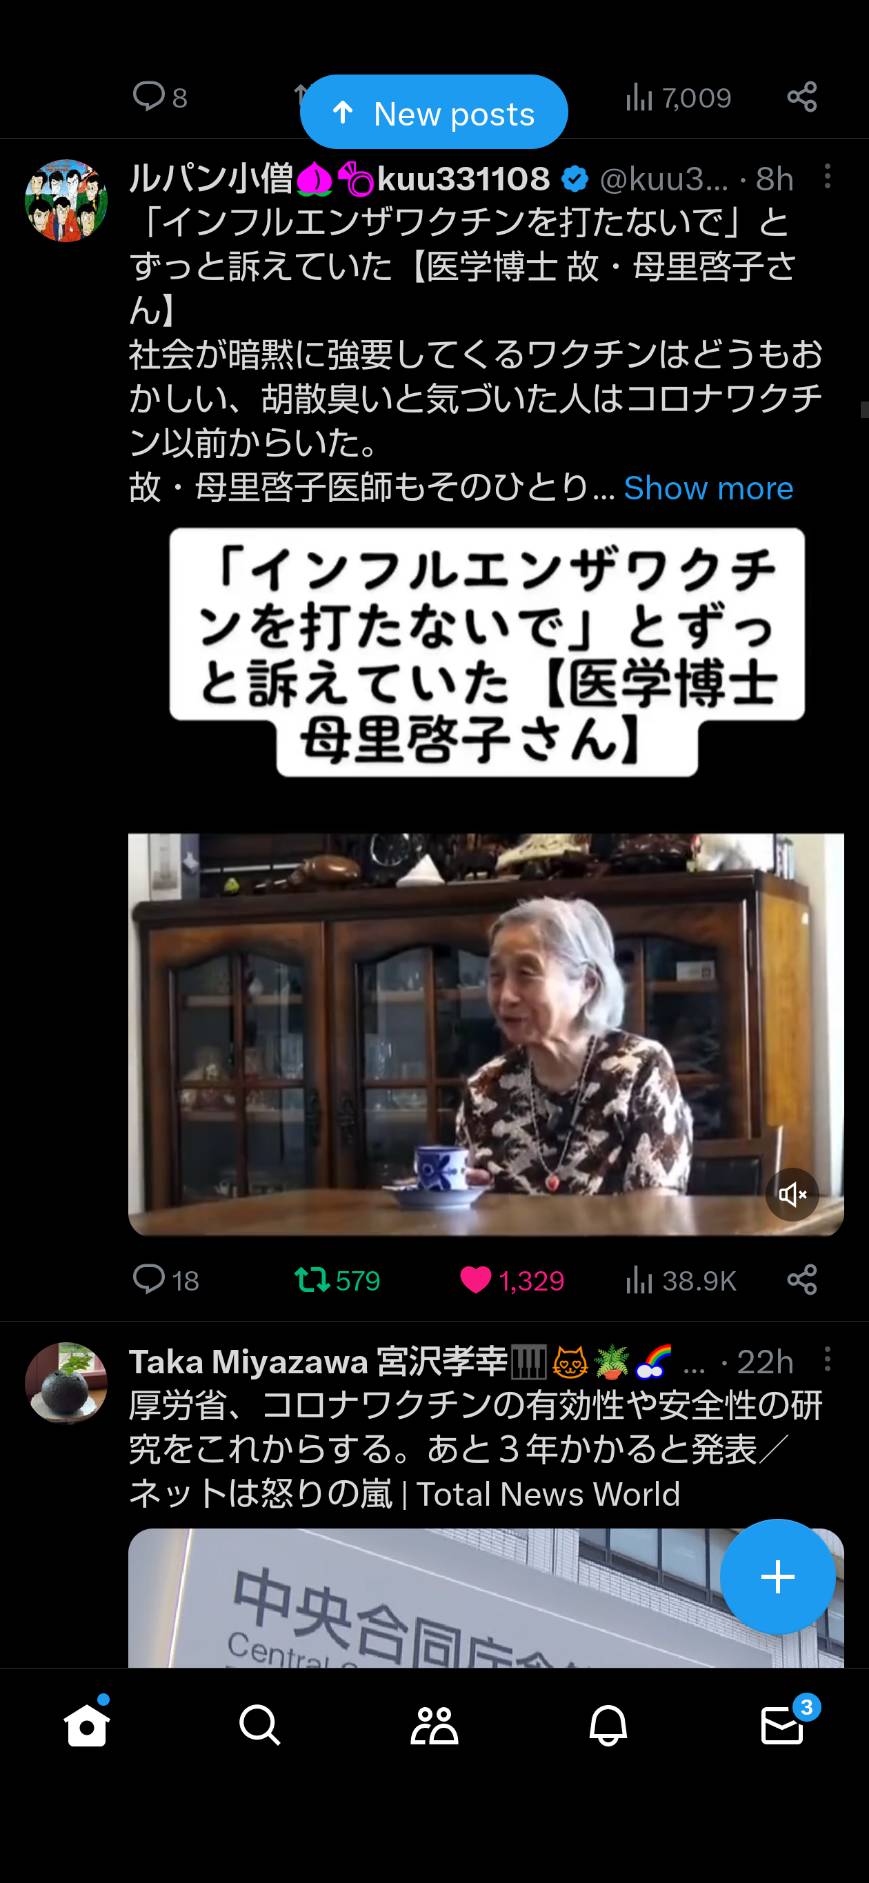869x1883 pixels.
Task: Open replies with 18 comments
Action: 166,1280
